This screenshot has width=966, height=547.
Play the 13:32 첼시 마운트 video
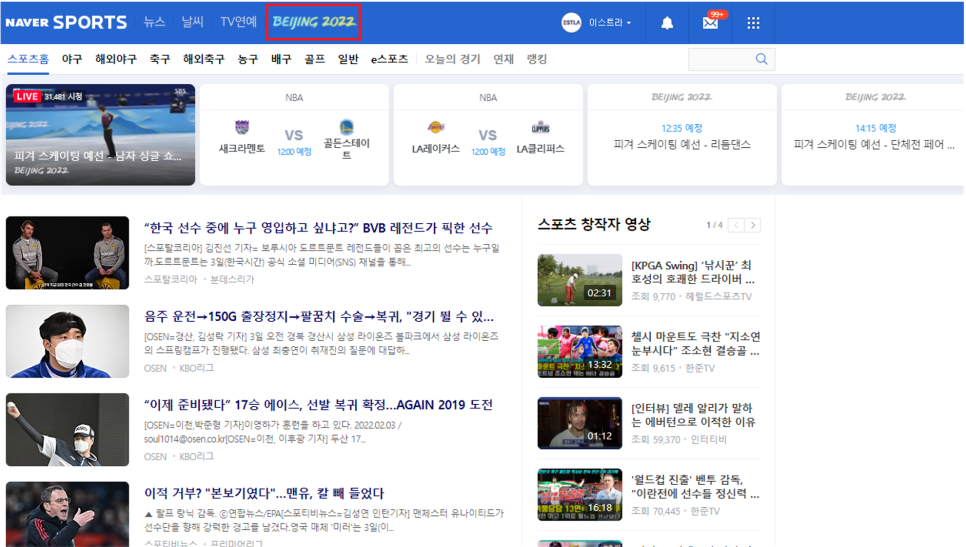pyautogui.click(x=580, y=352)
